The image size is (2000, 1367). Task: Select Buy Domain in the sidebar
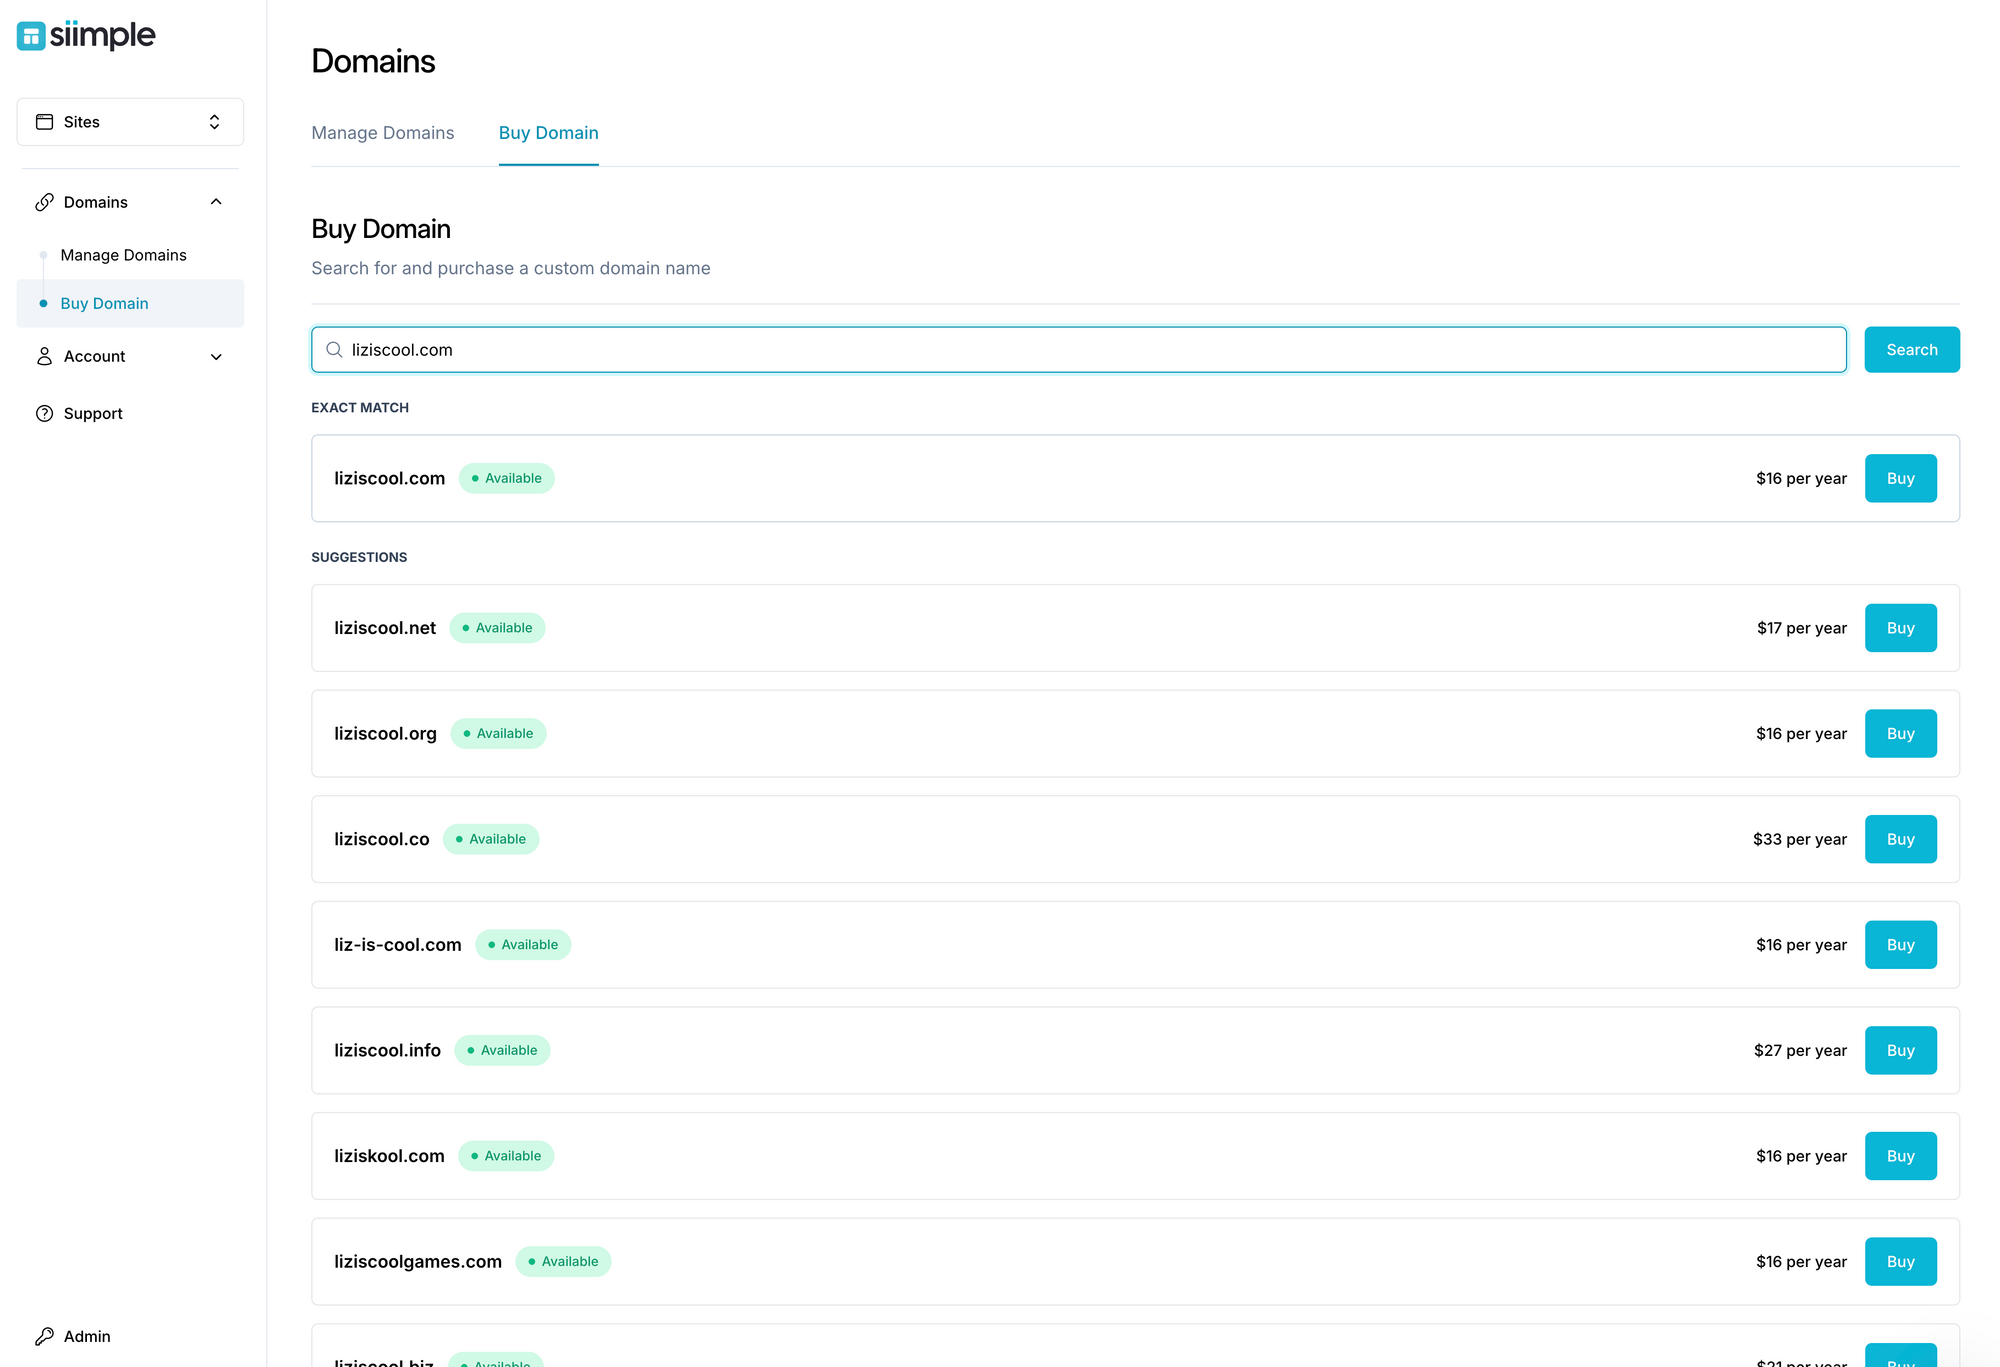coord(130,303)
